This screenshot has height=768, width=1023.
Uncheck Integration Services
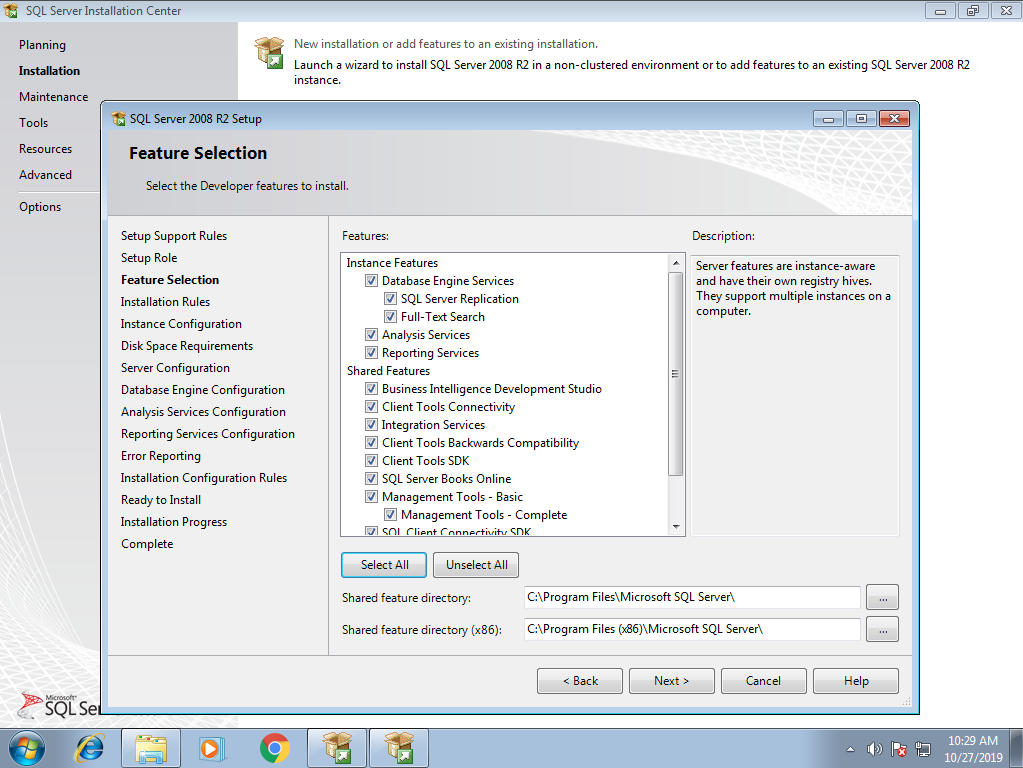point(371,425)
